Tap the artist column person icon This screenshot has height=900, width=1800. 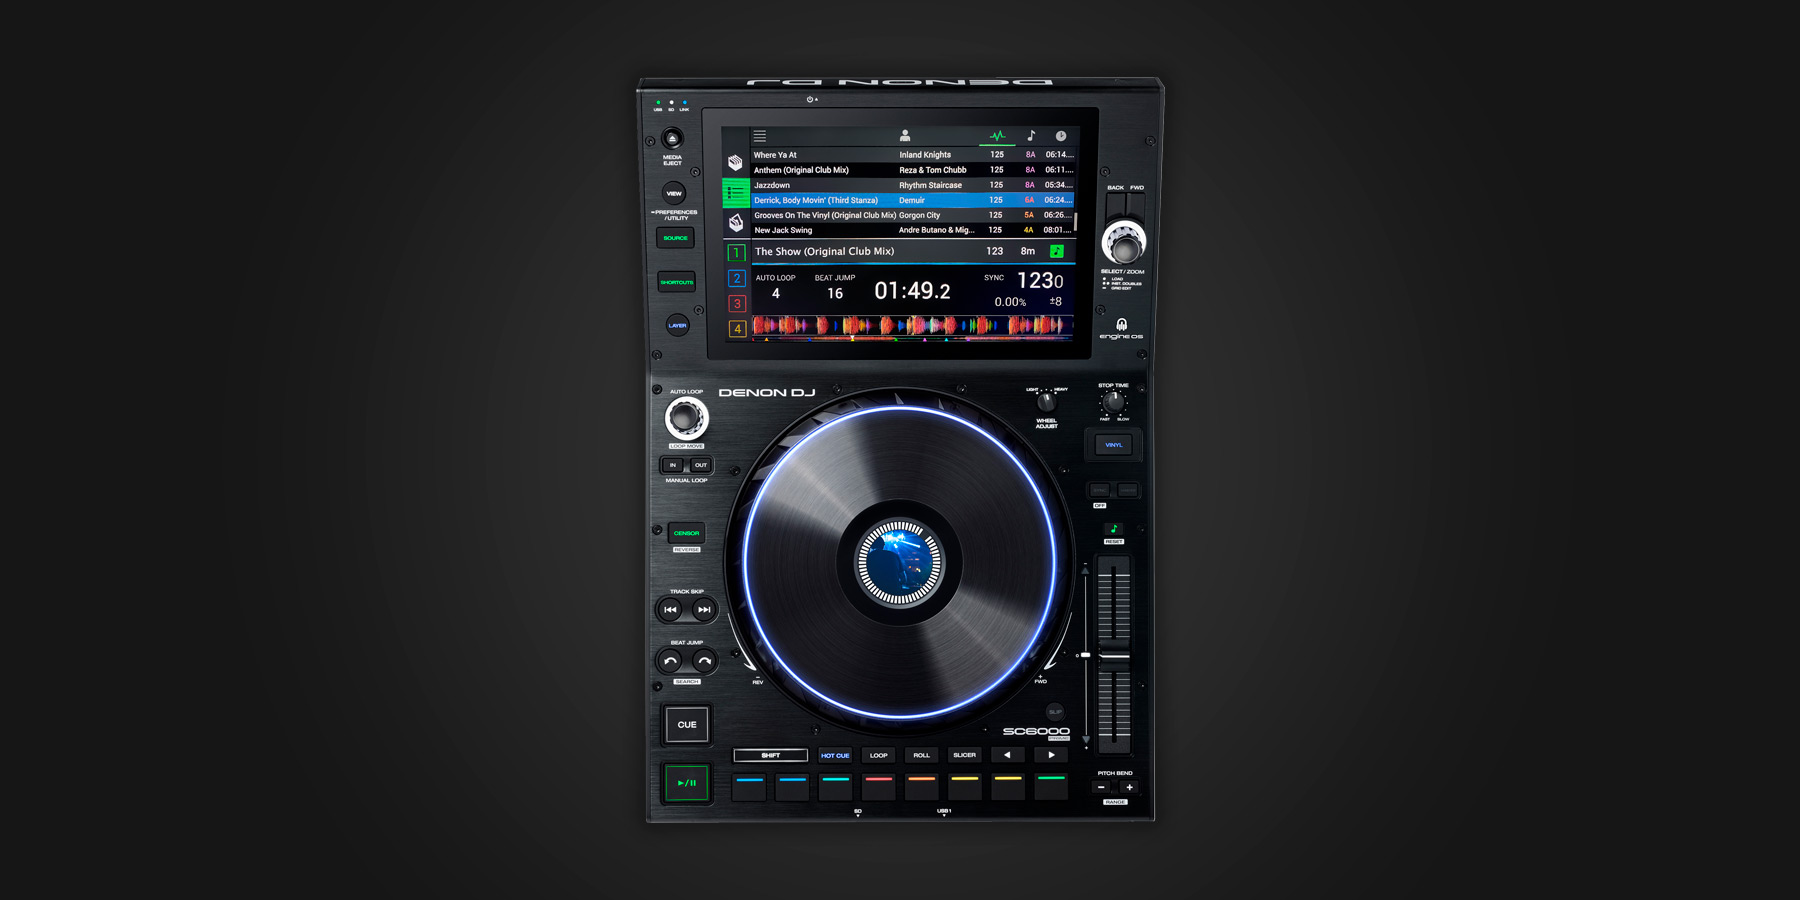pyautogui.click(x=905, y=136)
